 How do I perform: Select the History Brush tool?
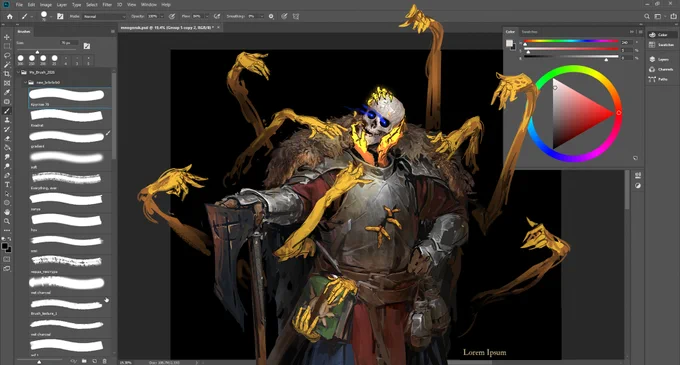click(x=7, y=129)
